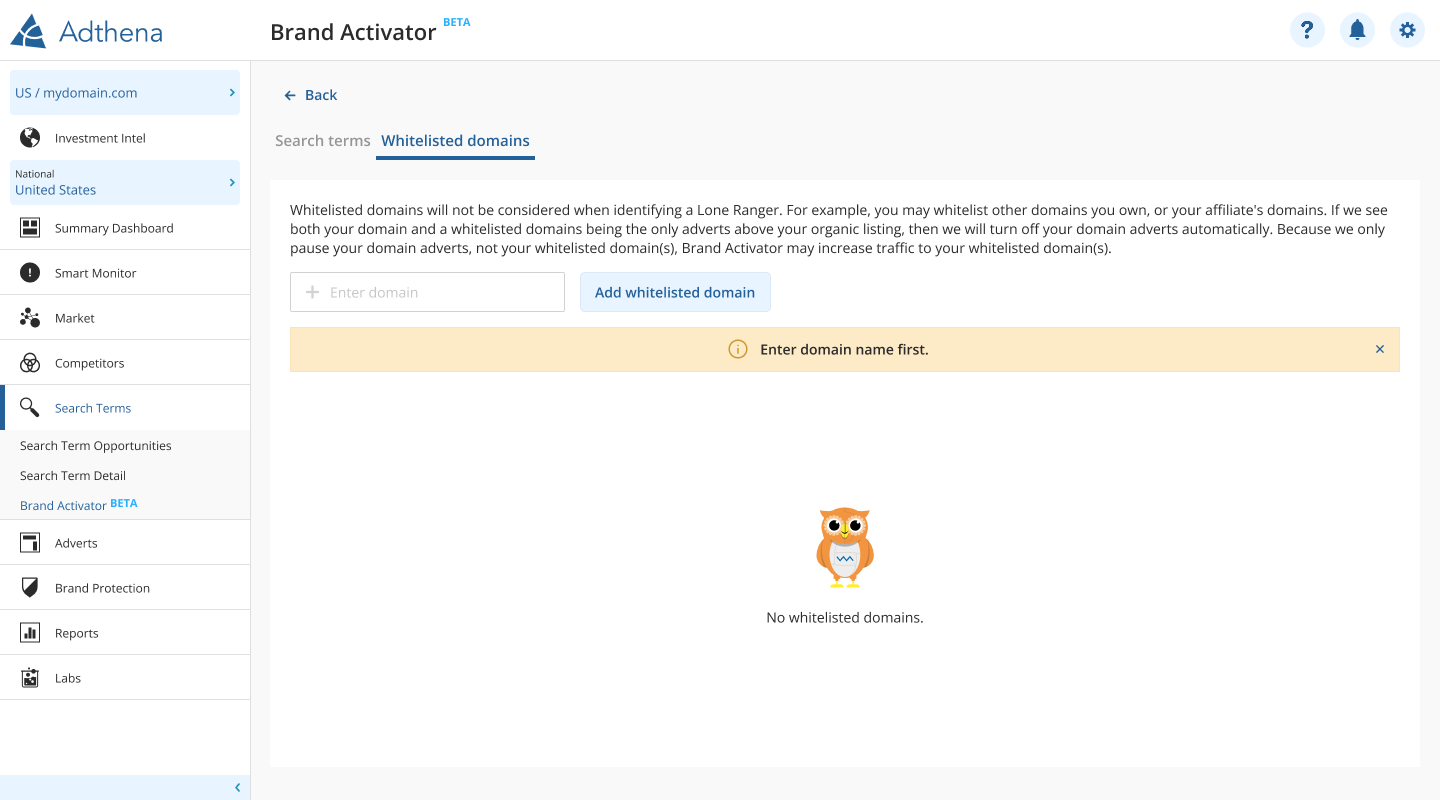Click the Smart Monitor alert icon

(30, 273)
